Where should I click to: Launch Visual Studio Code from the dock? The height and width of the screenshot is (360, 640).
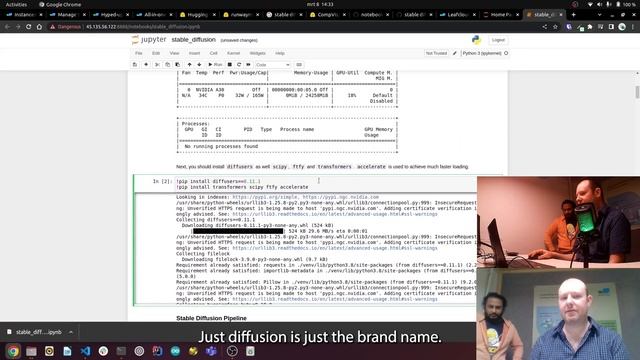85,351
